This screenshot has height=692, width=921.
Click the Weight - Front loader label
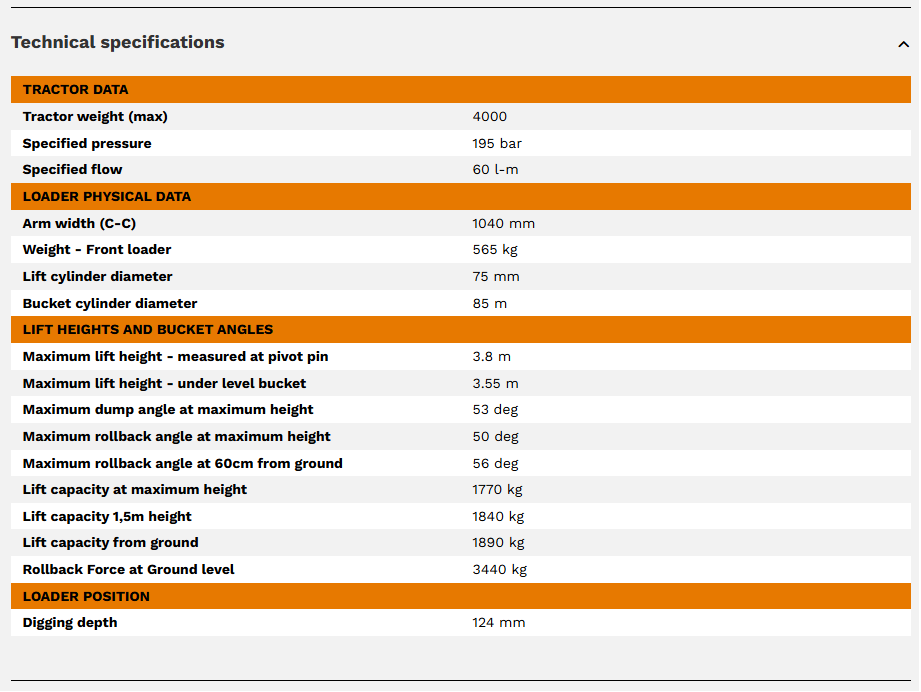[x=97, y=250]
